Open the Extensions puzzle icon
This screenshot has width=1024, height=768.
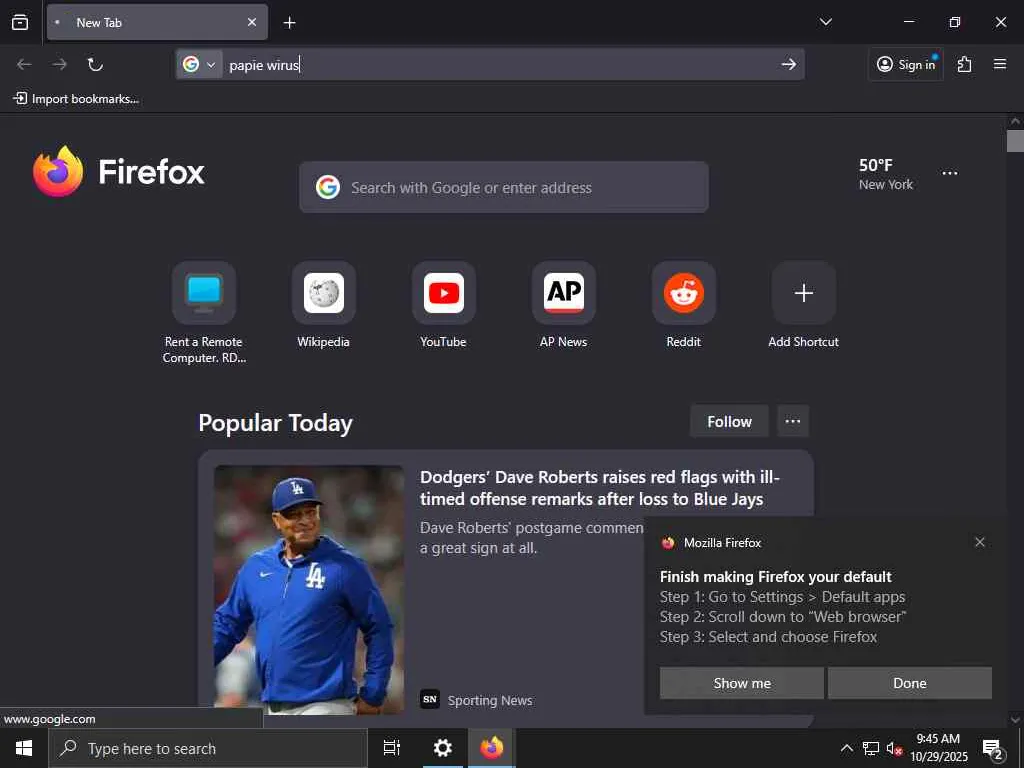coord(965,64)
